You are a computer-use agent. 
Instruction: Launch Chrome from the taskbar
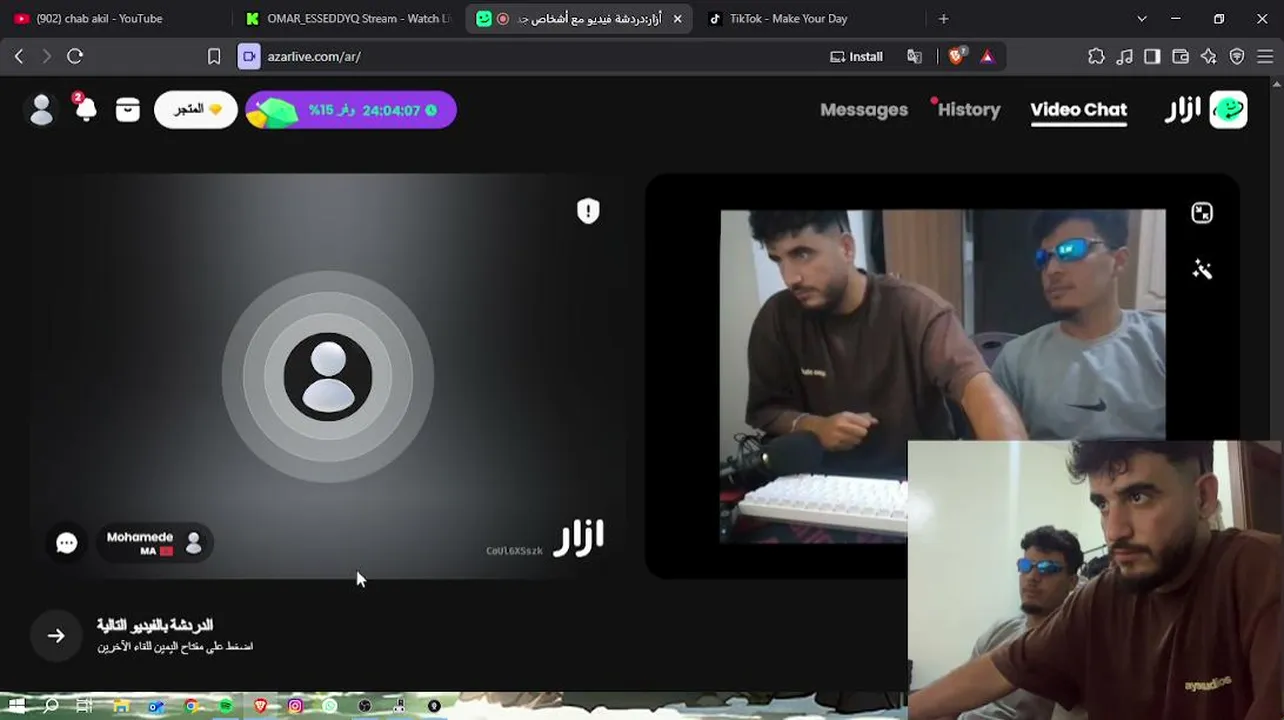191,706
